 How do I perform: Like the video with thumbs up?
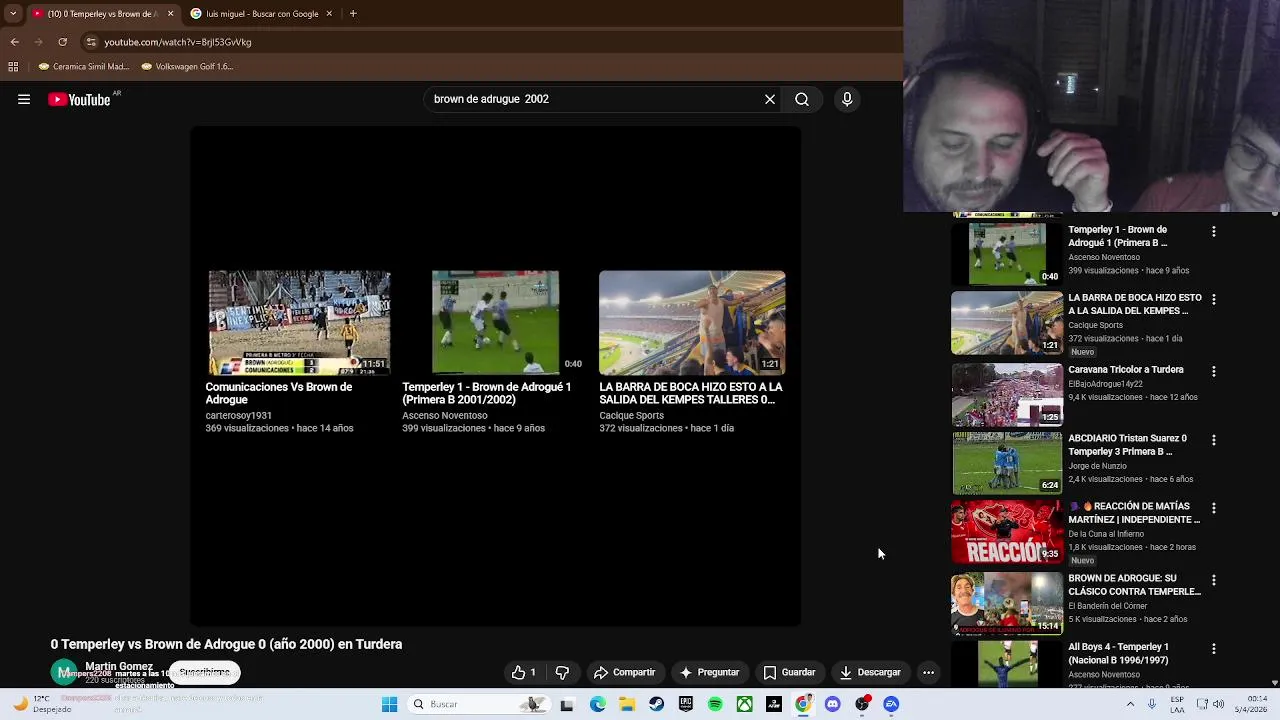coord(524,672)
